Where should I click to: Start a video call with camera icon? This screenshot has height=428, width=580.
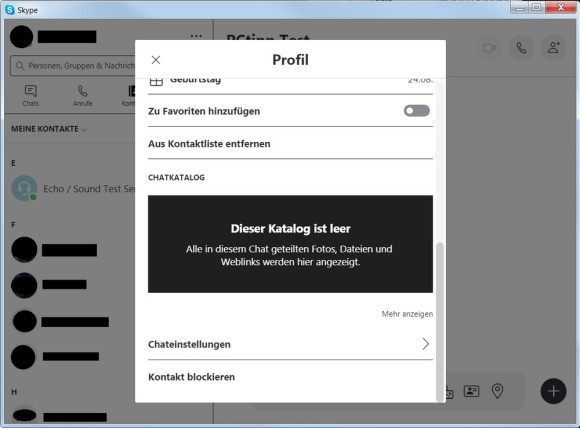pos(489,48)
